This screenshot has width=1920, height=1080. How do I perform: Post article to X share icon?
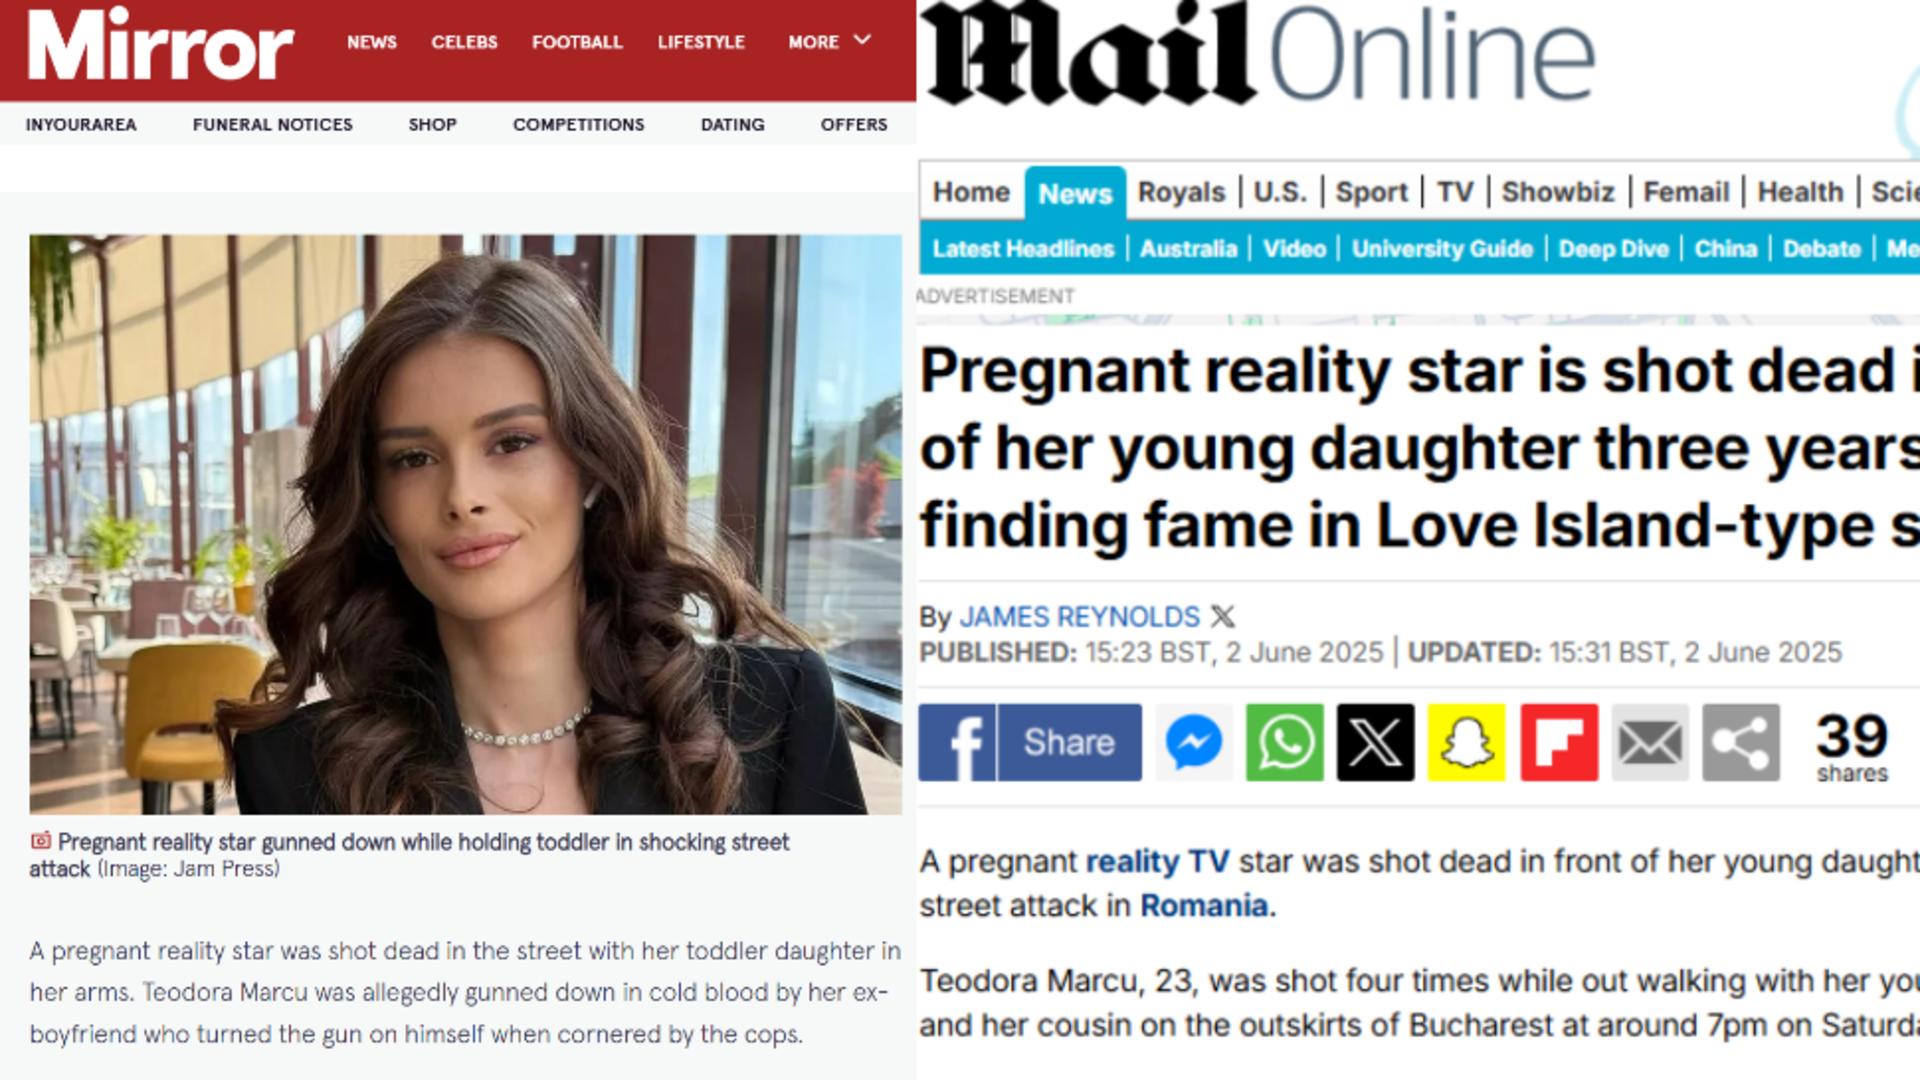pos(1376,742)
